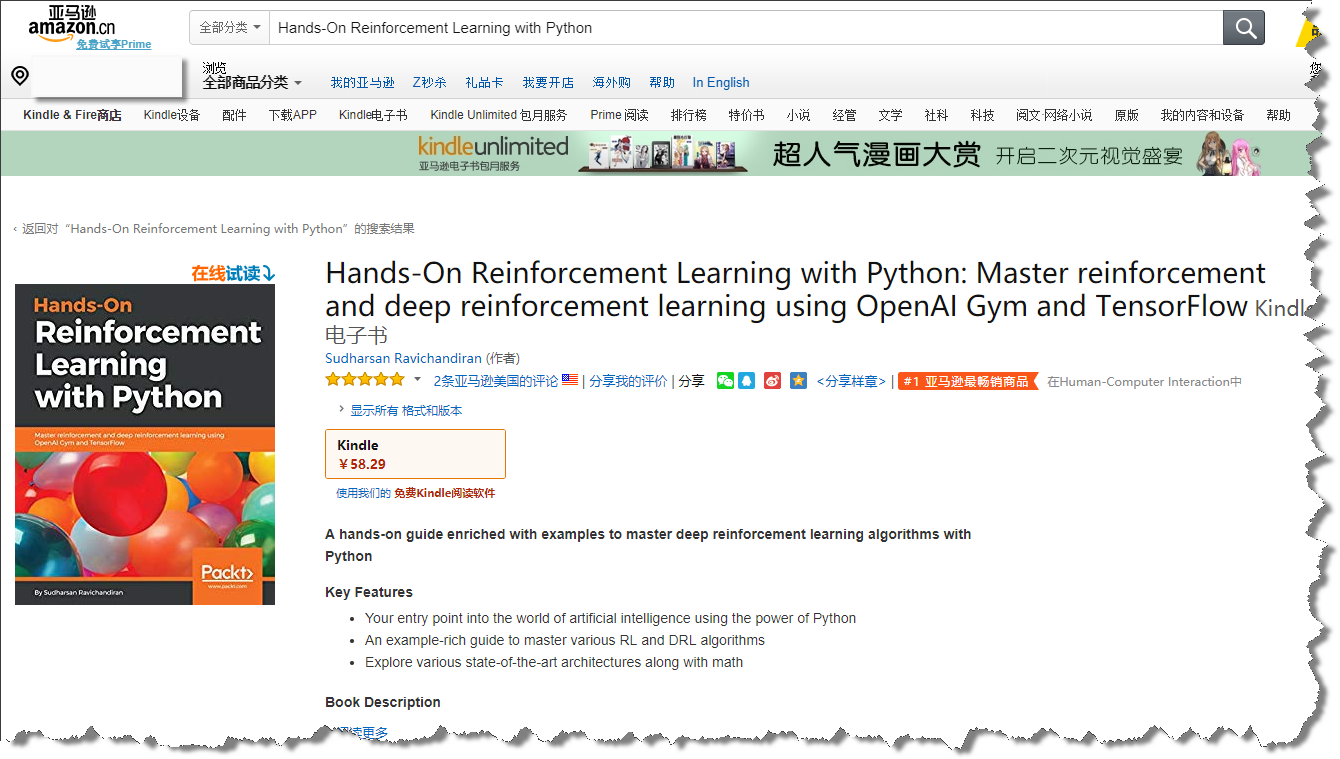
Task: Click the 分享我的评价 link
Action: pyautogui.click(x=628, y=381)
